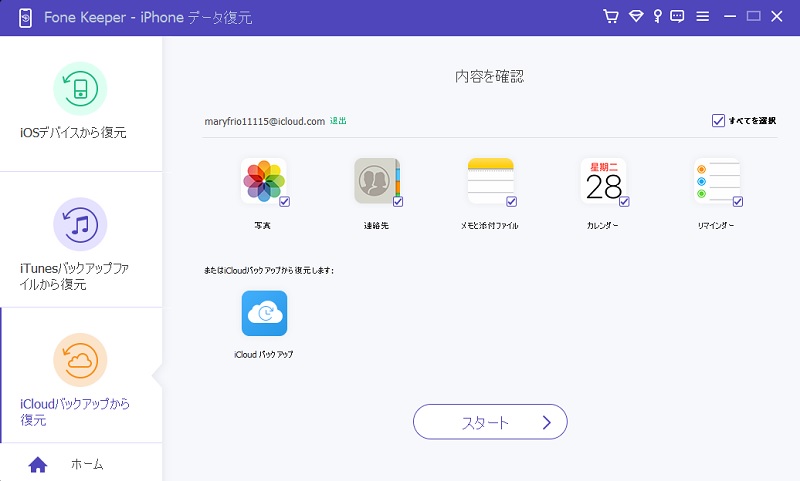Click the カレンダー label

pyautogui.click(x=603, y=225)
